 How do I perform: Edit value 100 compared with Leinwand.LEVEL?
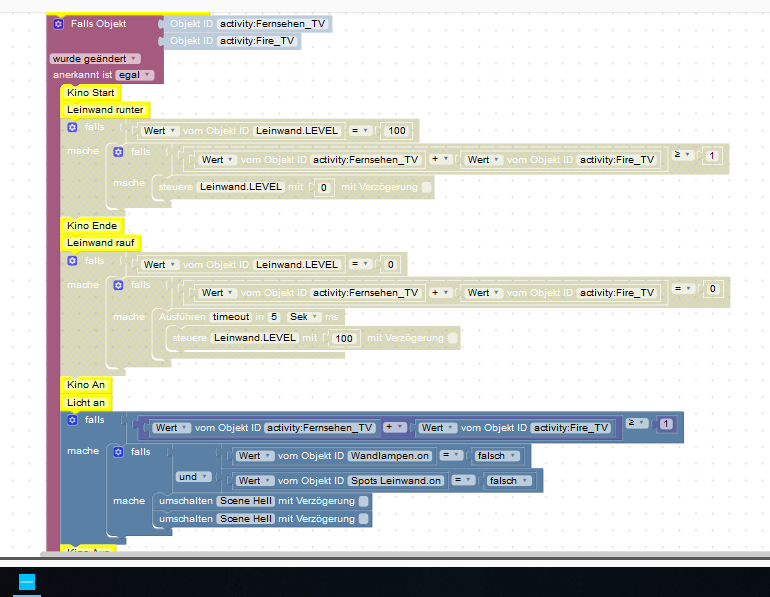397,131
